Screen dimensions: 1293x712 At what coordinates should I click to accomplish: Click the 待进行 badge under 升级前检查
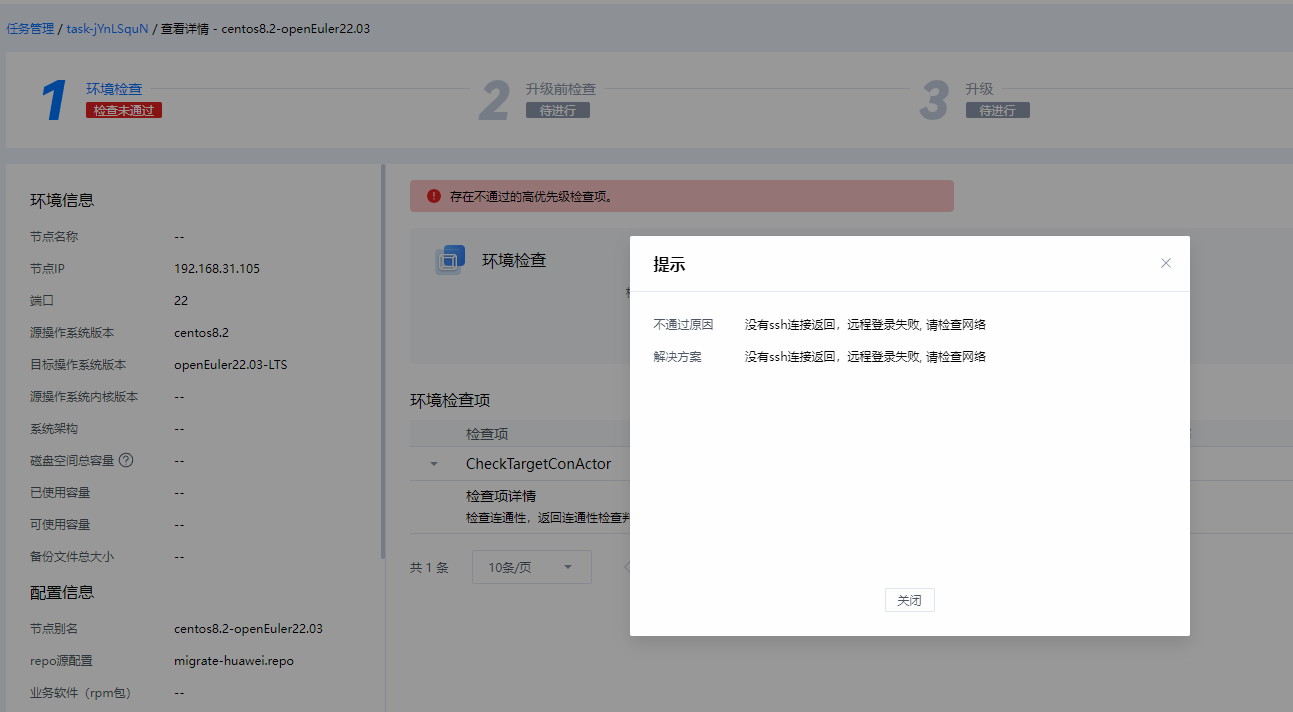(x=557, y=110)
